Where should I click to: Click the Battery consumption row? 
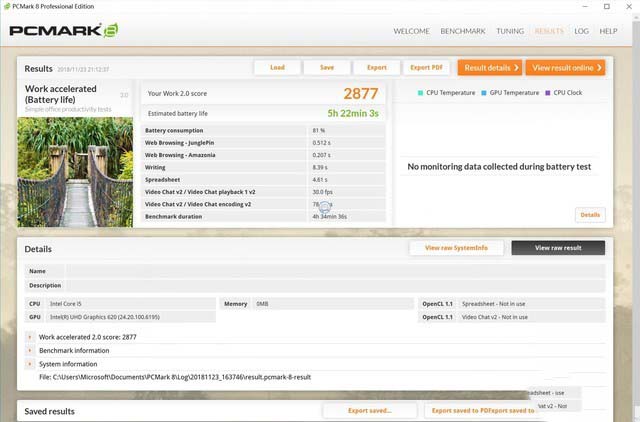click(x=263, y=130)
